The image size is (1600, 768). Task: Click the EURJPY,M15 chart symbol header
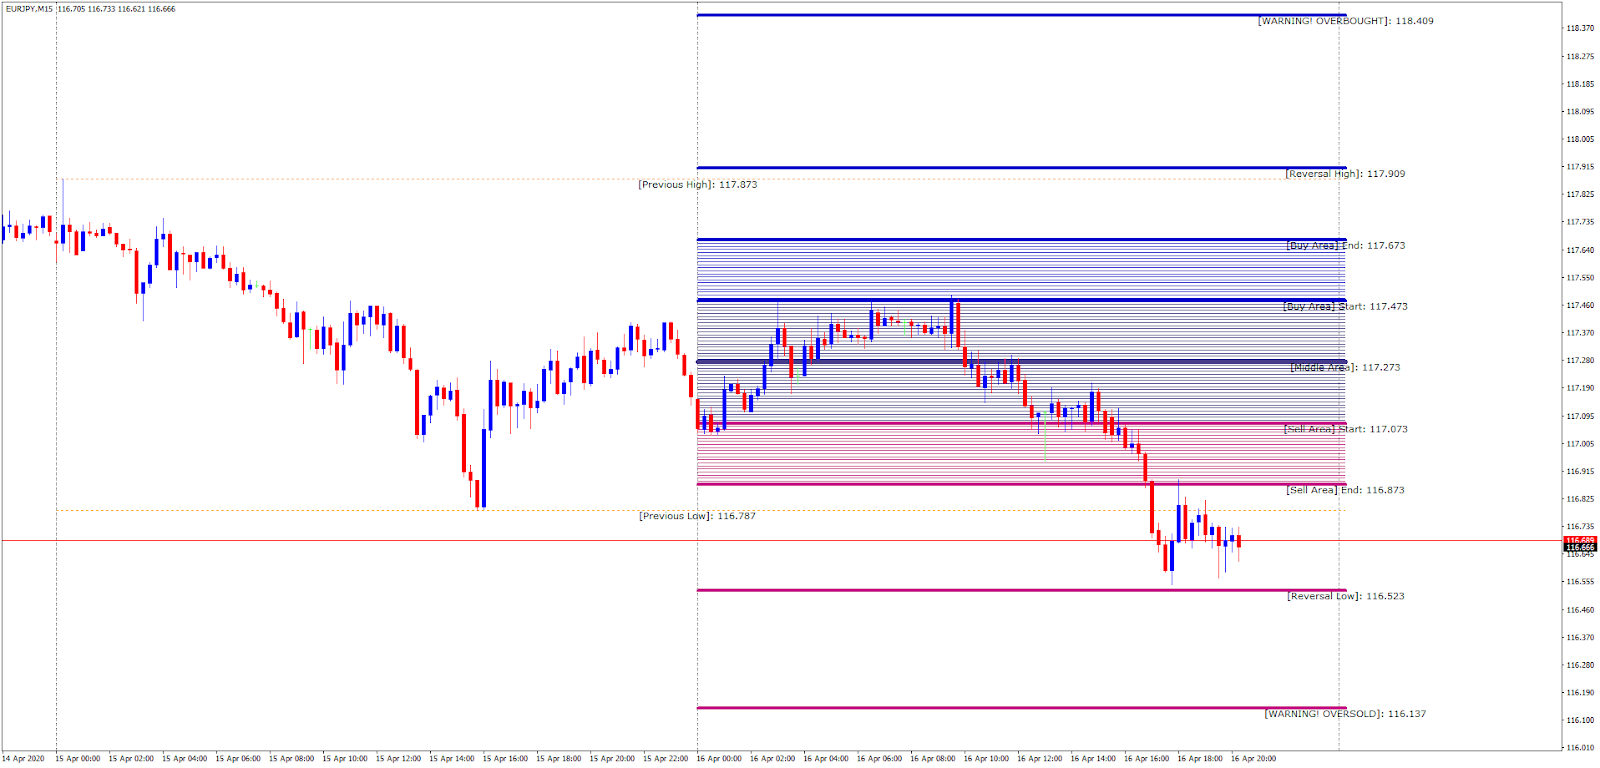[90, 9]
